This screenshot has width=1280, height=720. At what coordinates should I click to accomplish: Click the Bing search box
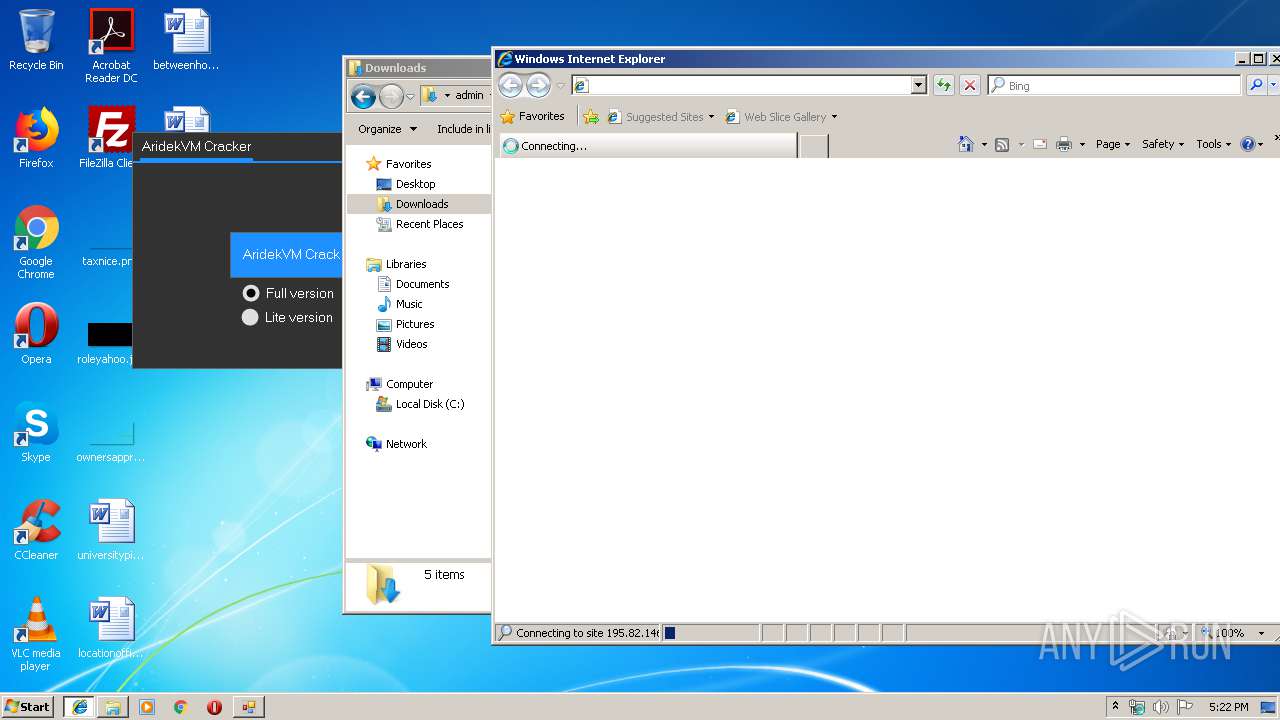(1114, 86)
